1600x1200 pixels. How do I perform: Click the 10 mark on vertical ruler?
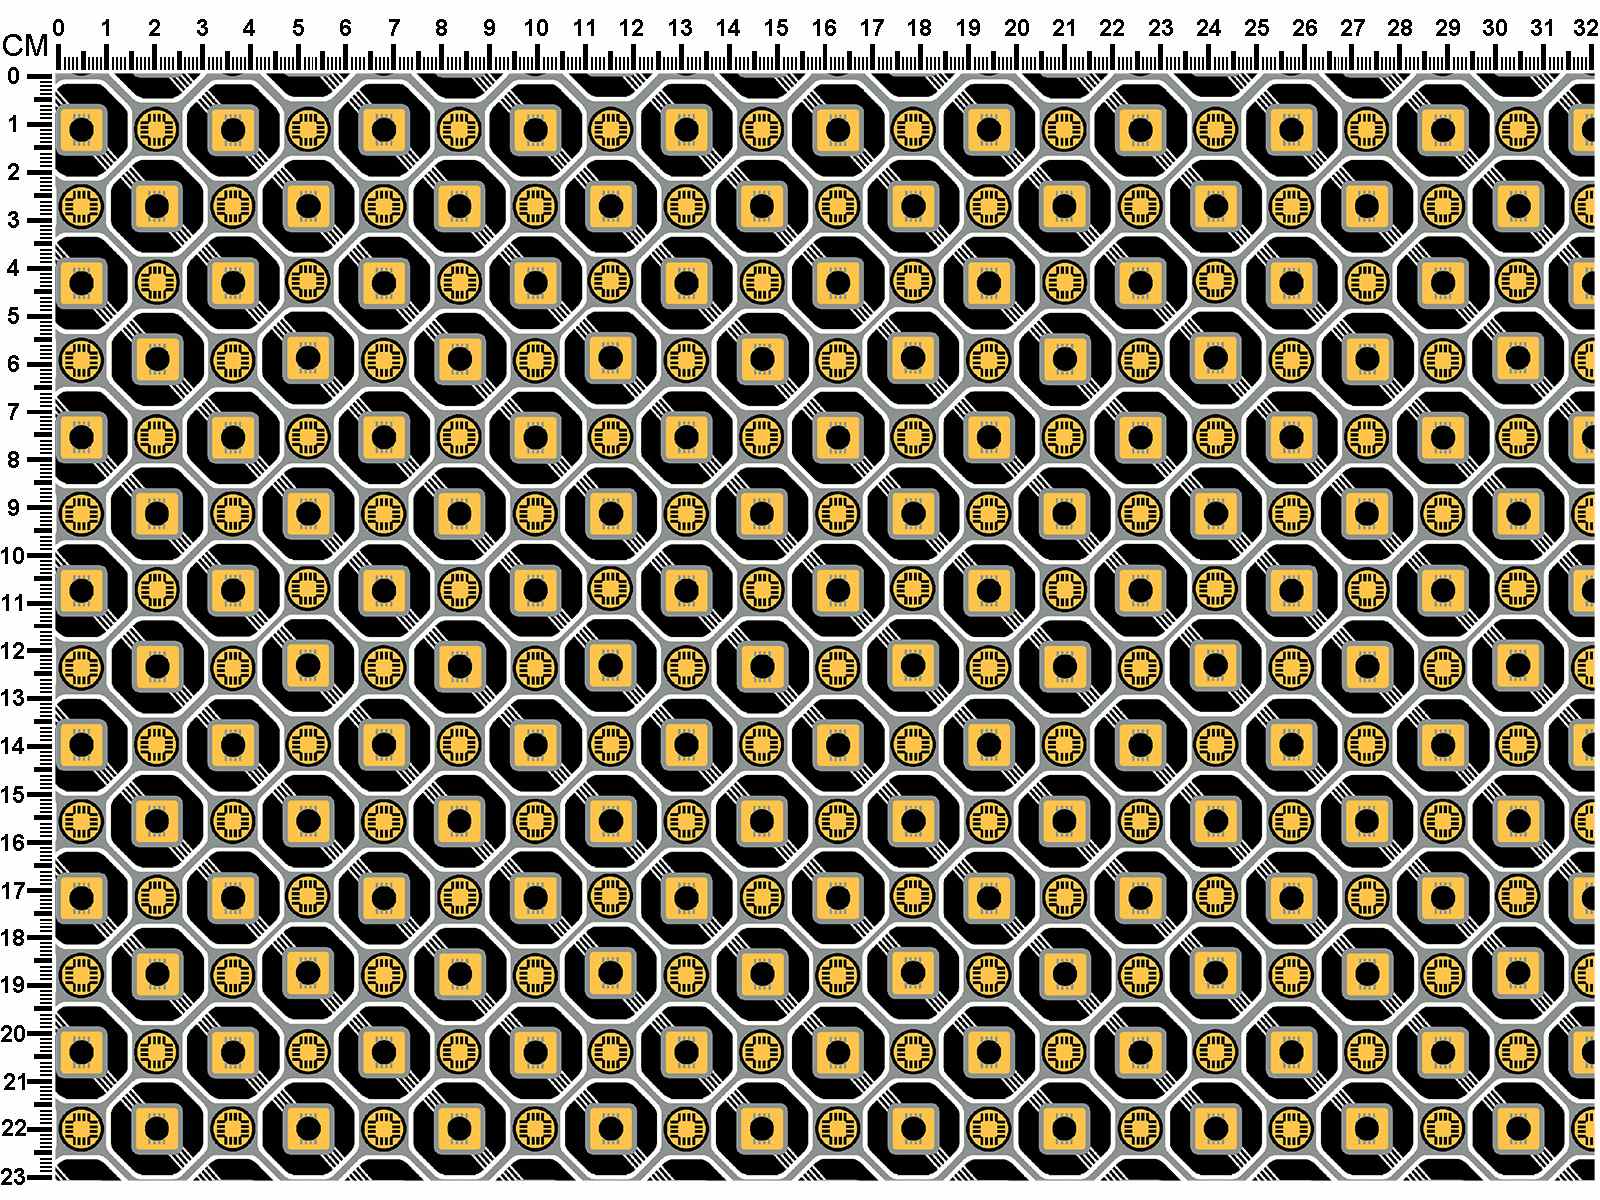[13, 555]
